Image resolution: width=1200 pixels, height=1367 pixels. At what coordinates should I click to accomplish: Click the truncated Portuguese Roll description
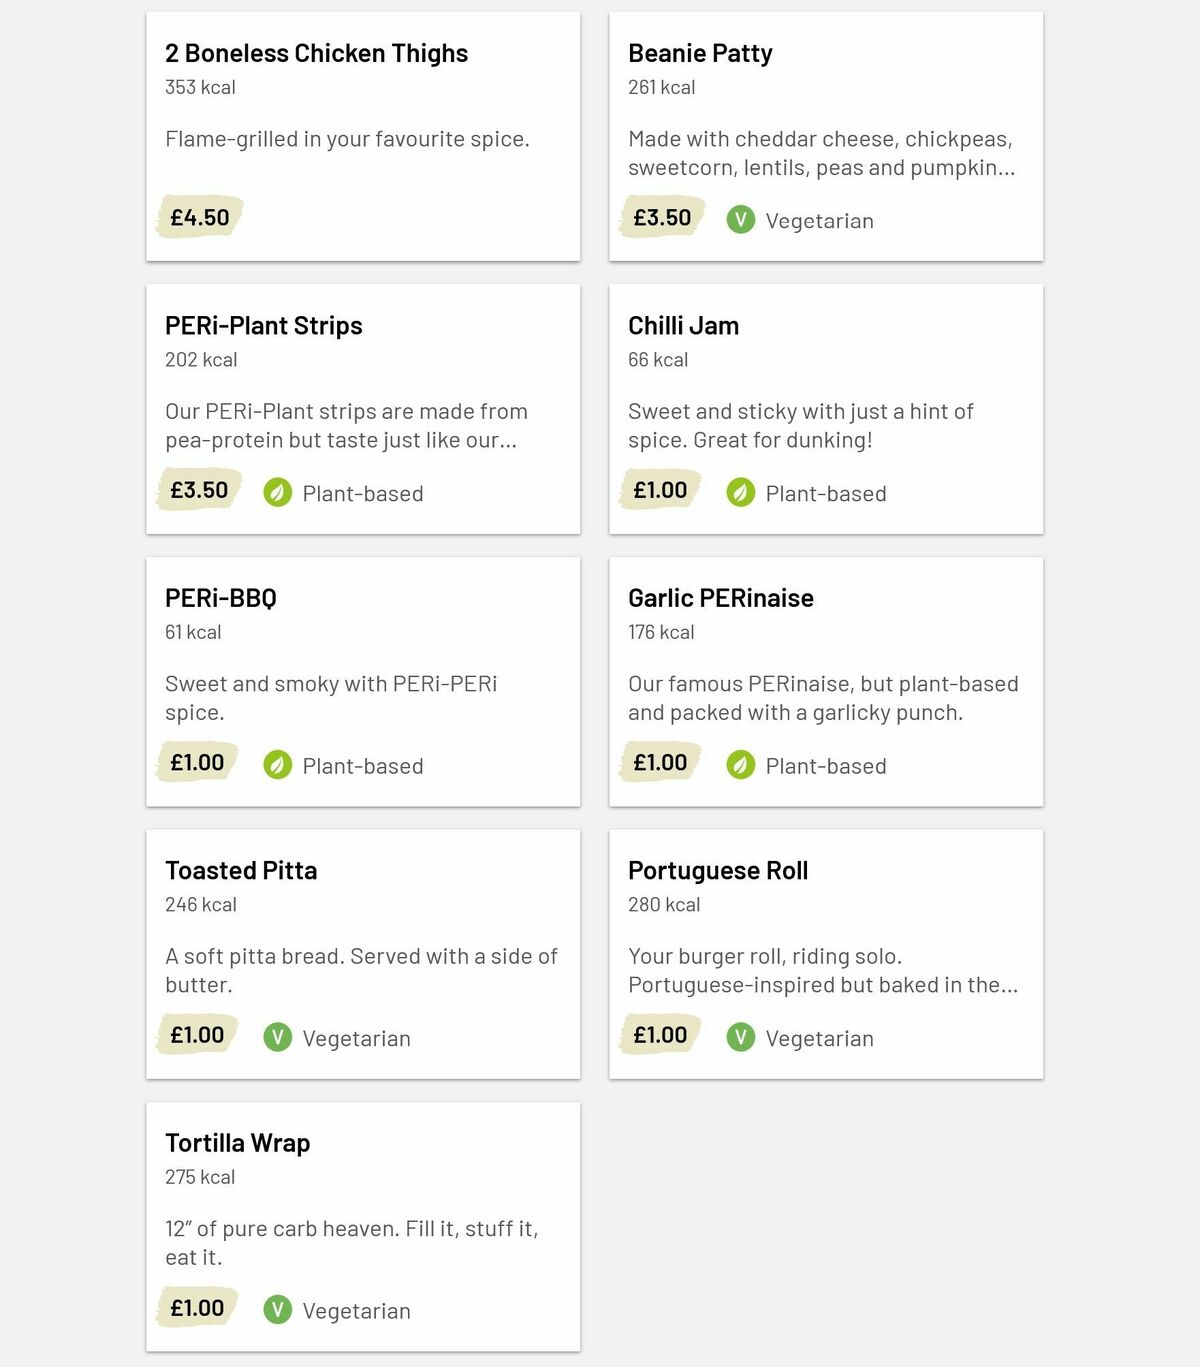pyautogui.click(x=822, y=971)
